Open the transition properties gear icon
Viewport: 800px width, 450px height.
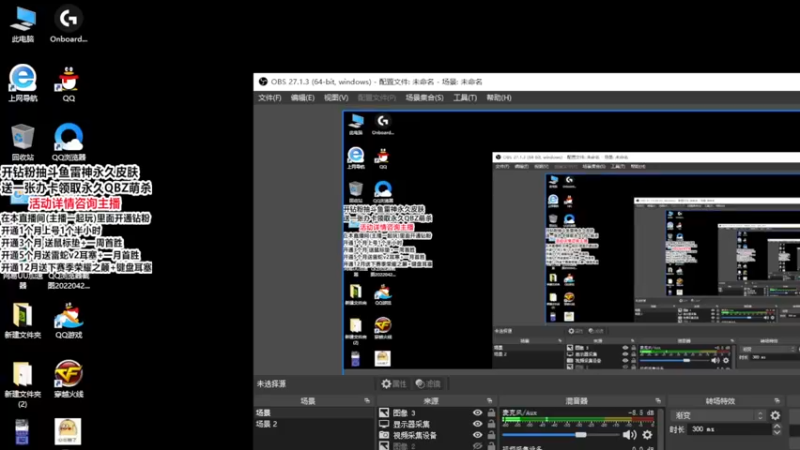point(775,415)
